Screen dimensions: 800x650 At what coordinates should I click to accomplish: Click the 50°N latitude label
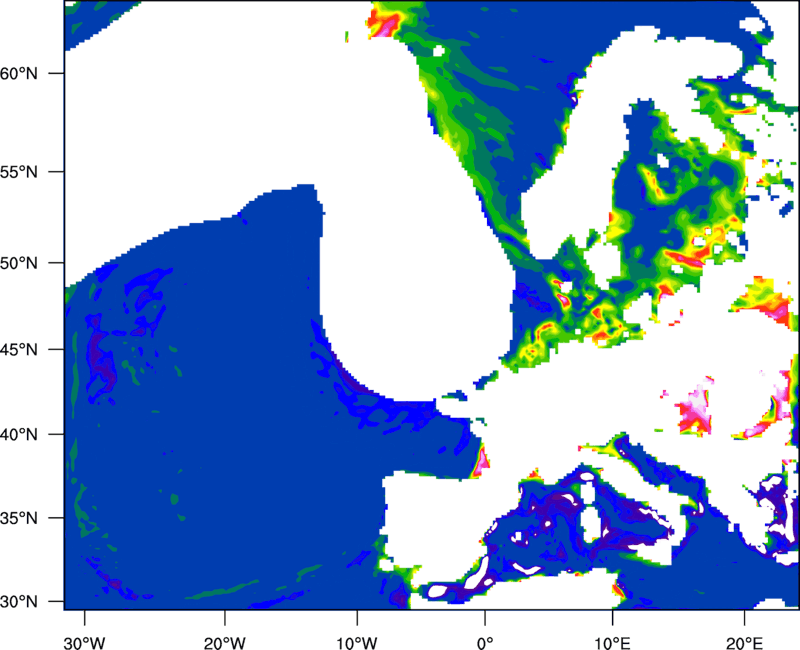(x=19, y=263)
